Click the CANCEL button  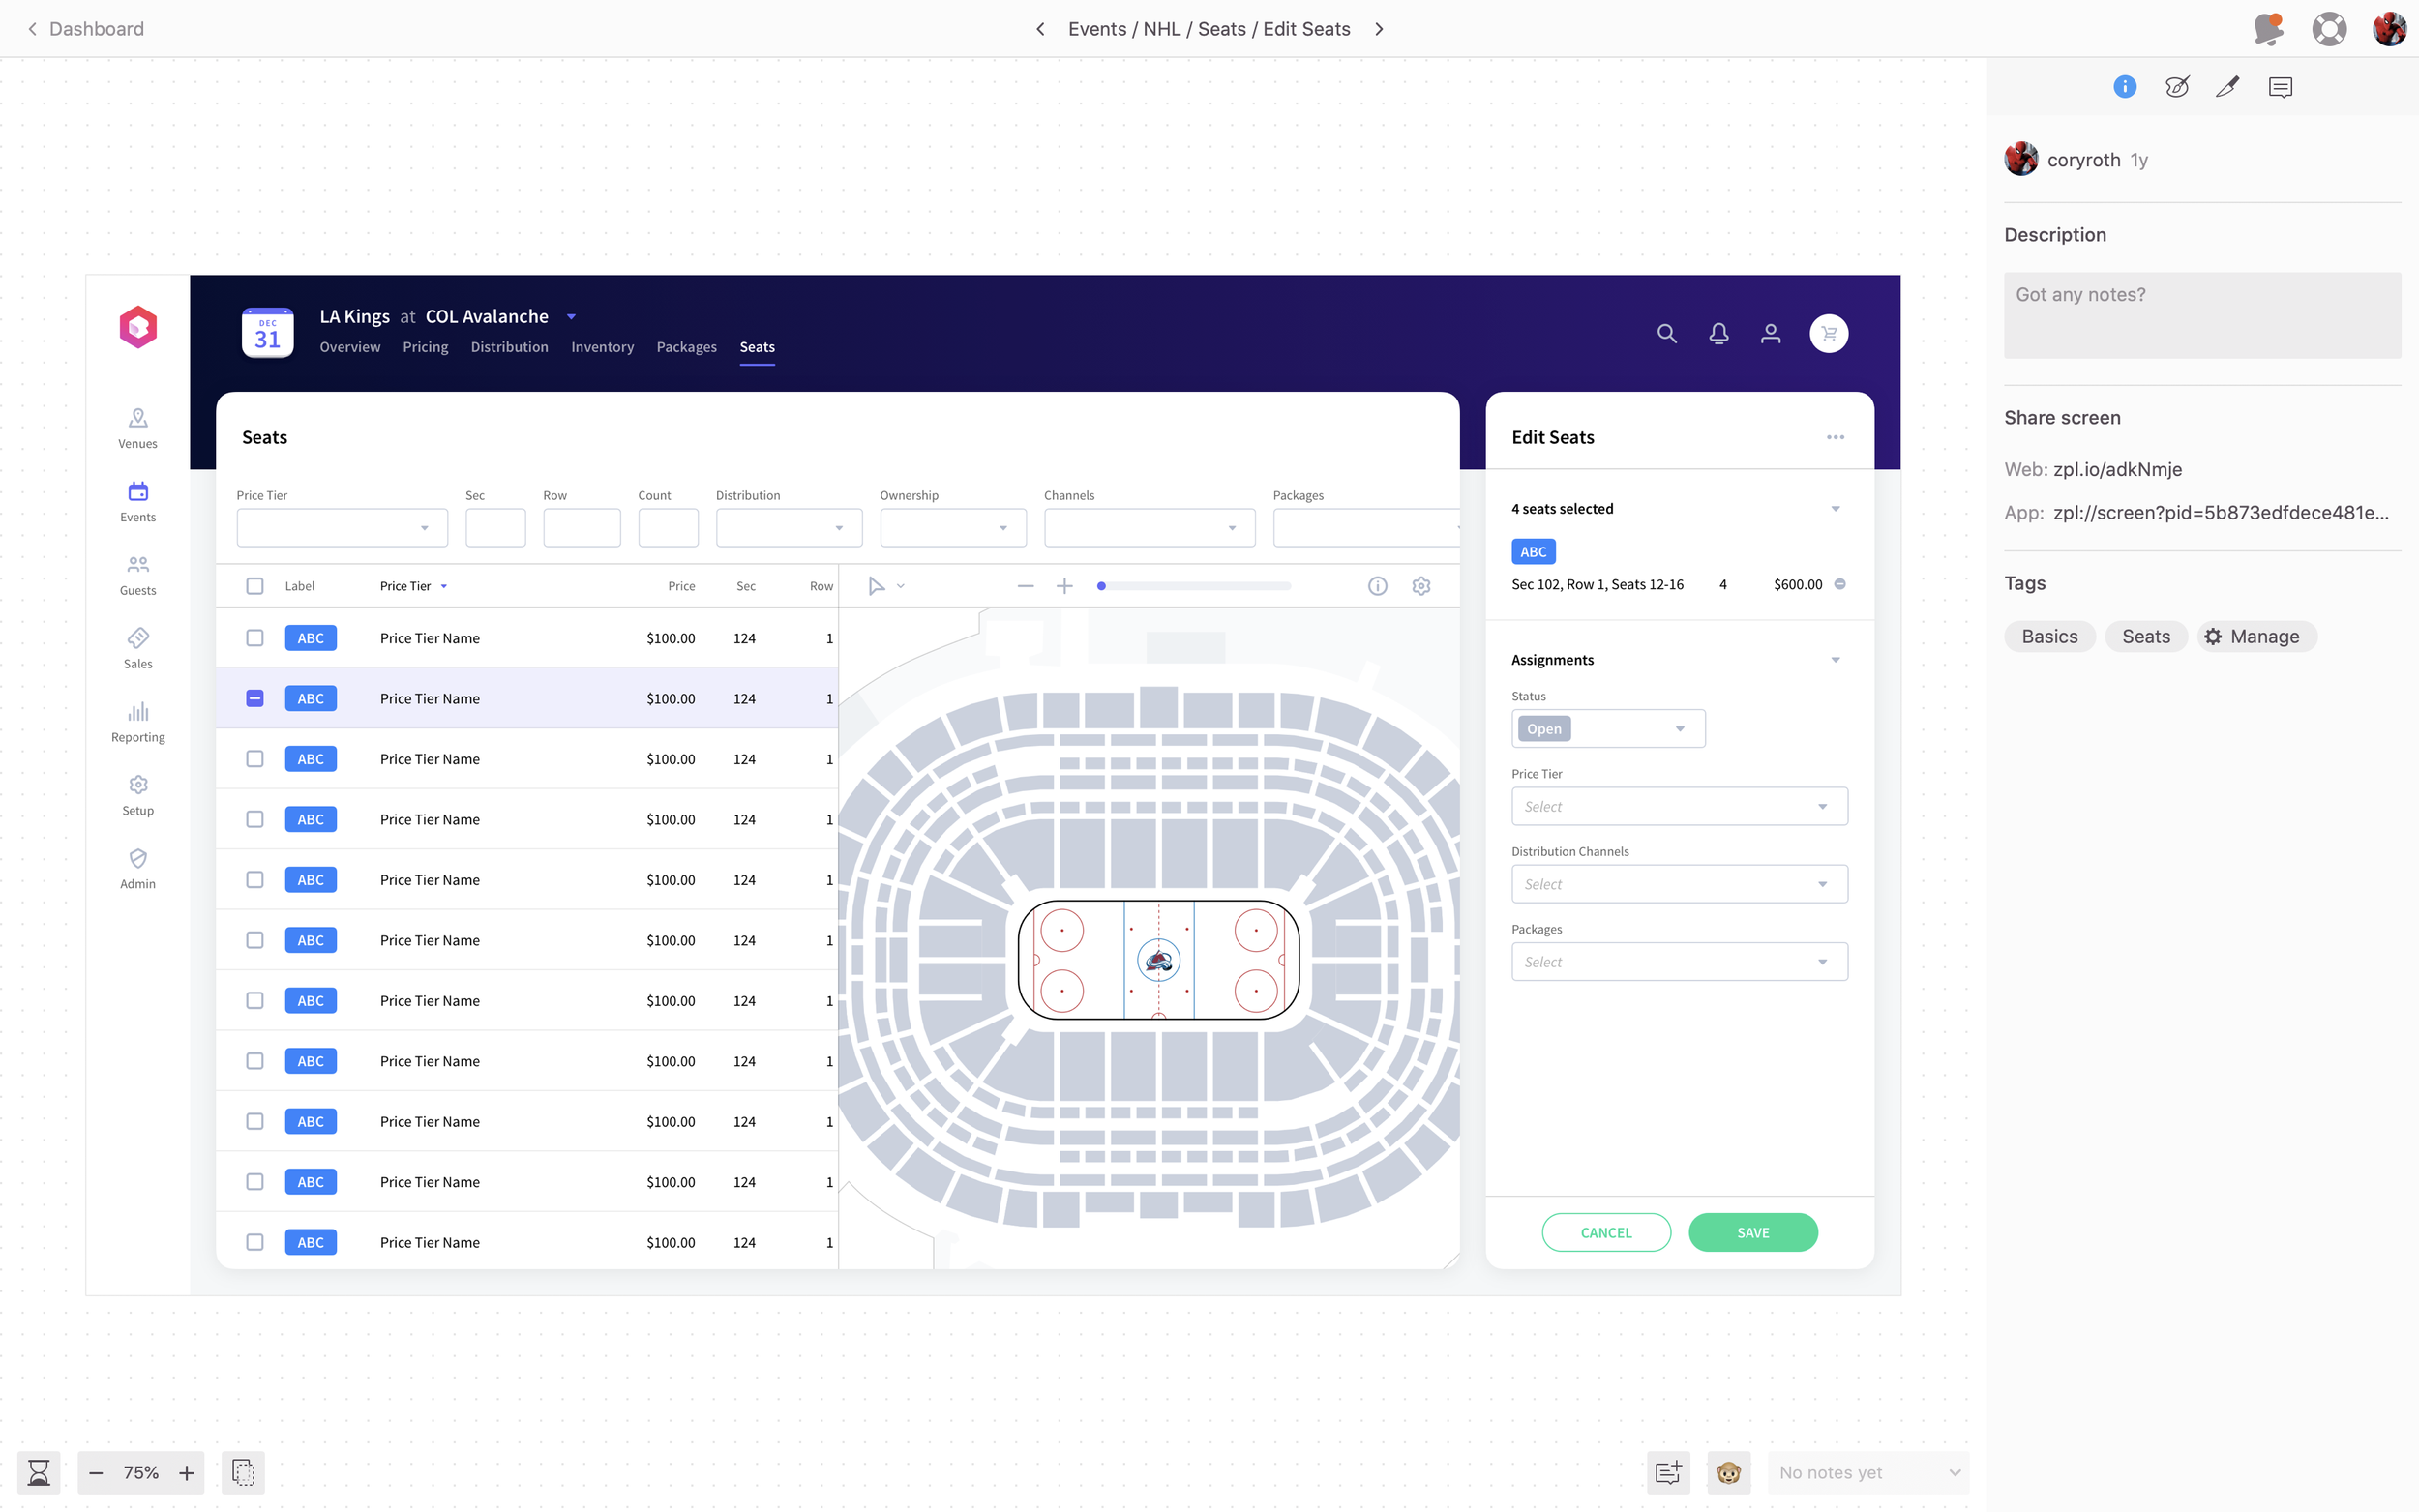click(1606, 1232)
